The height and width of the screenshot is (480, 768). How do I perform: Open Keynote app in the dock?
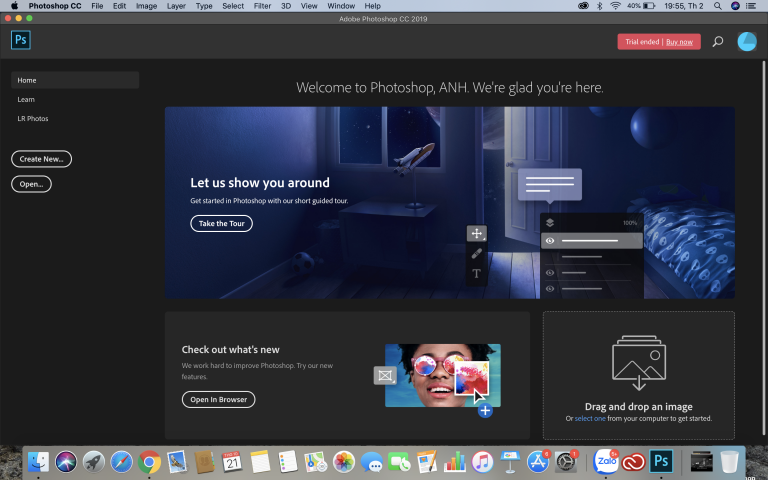[510, 462]
